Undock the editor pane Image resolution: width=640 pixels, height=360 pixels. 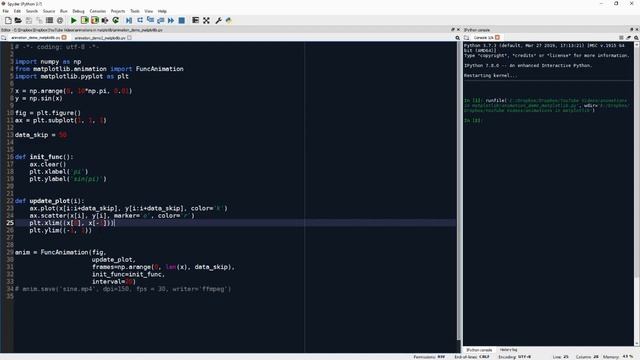coord(453,30)
